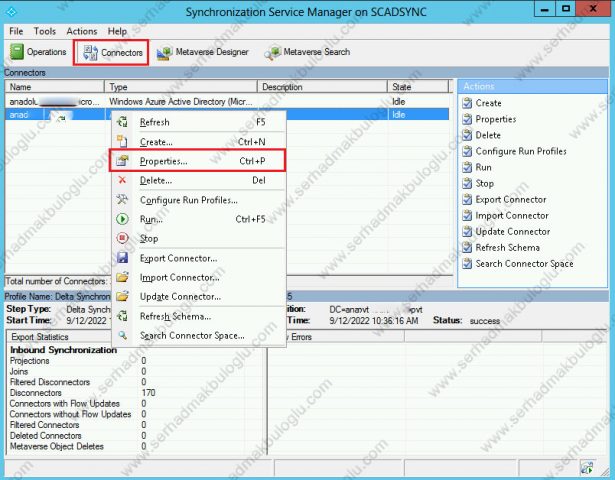Click the Export Connector disk icon
615x480 pixels.
coord(122,257)
